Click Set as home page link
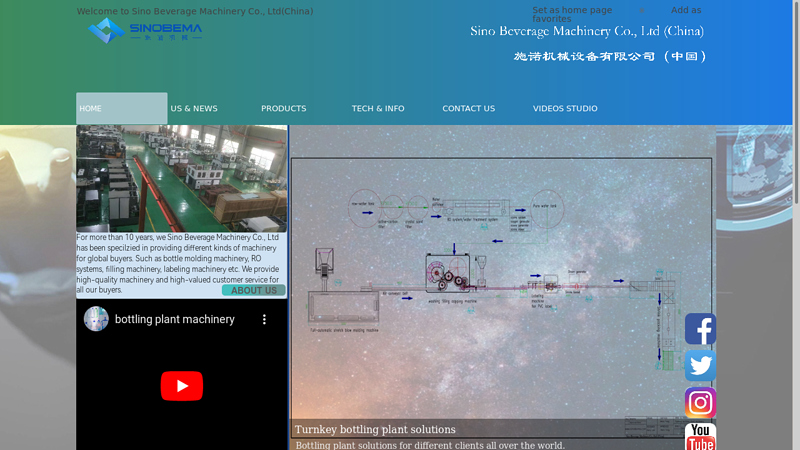 click(x=572, y=10)
